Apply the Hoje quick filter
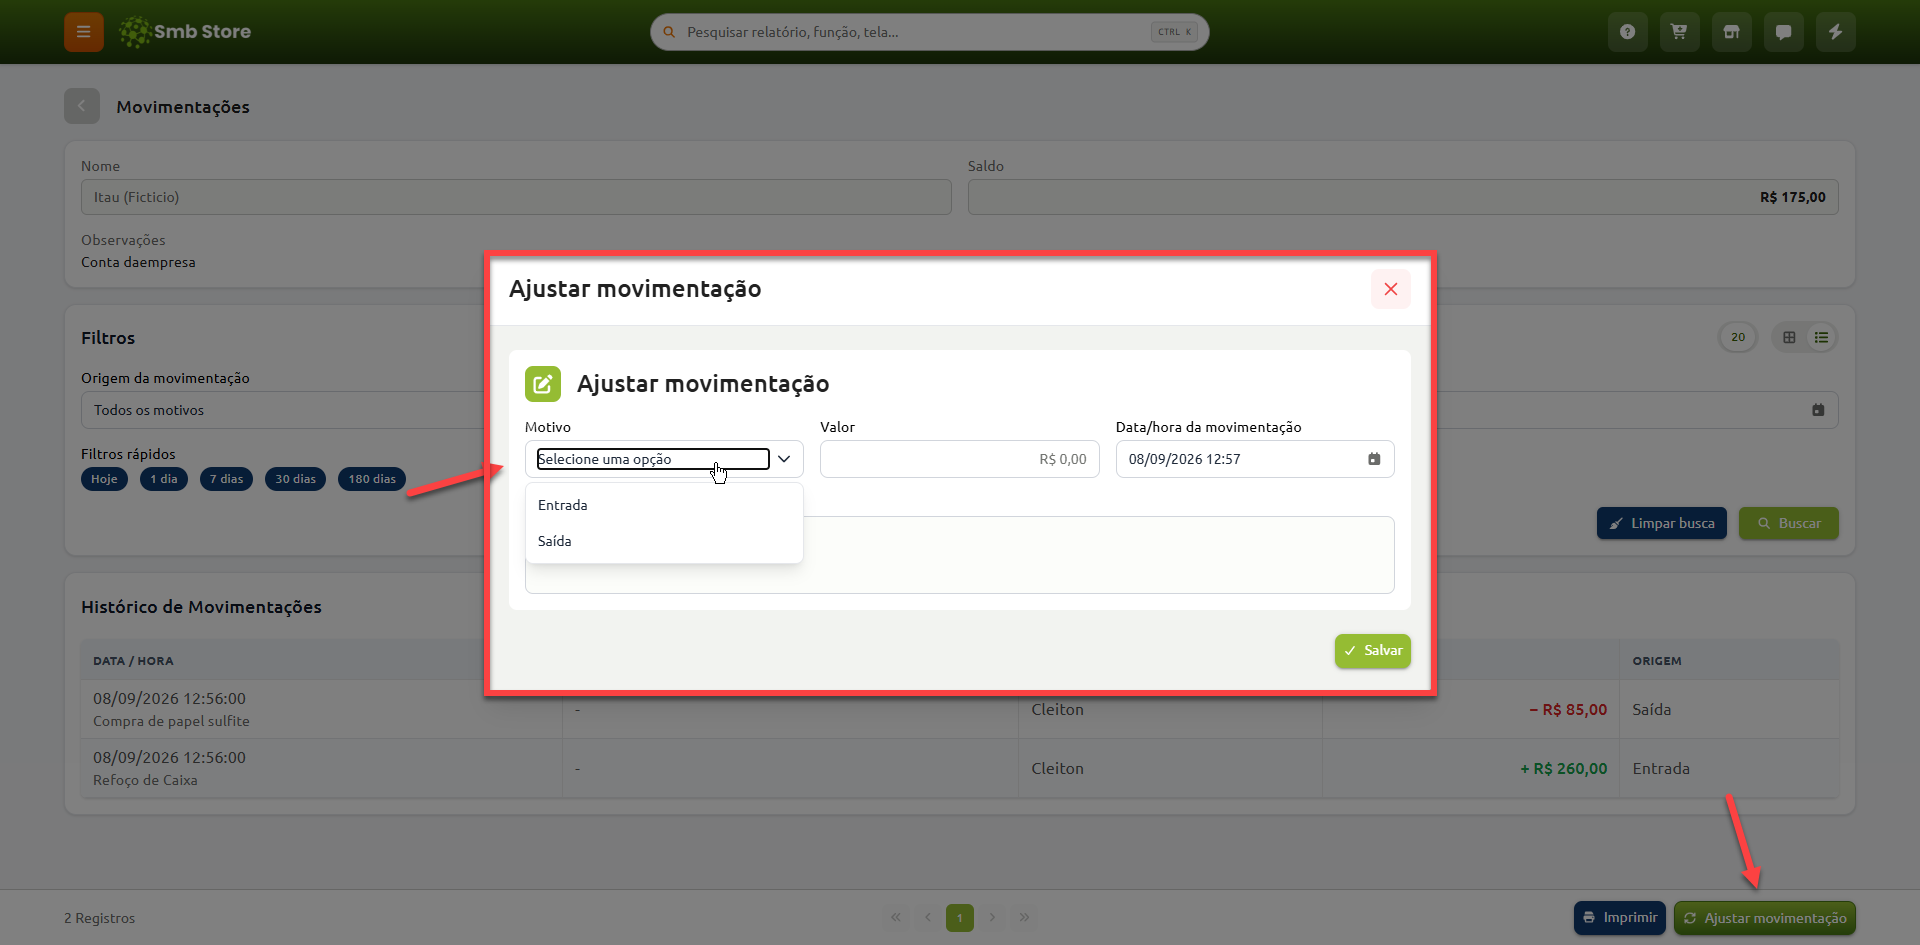Viewport: 1920px width, 945px height. 104,479
